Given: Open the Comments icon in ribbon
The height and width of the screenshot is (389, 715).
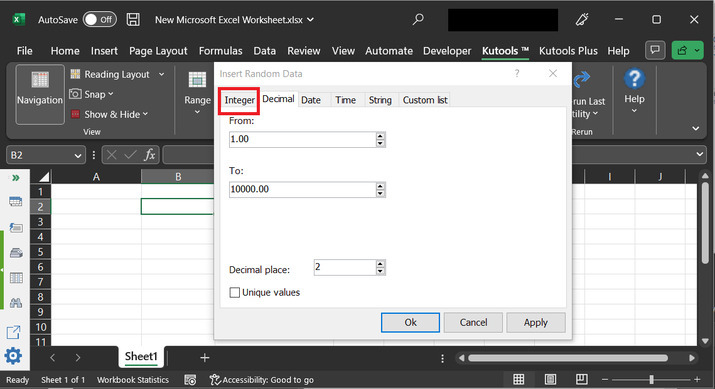Looking at the screenshot, I should click(x=655, y=50).
